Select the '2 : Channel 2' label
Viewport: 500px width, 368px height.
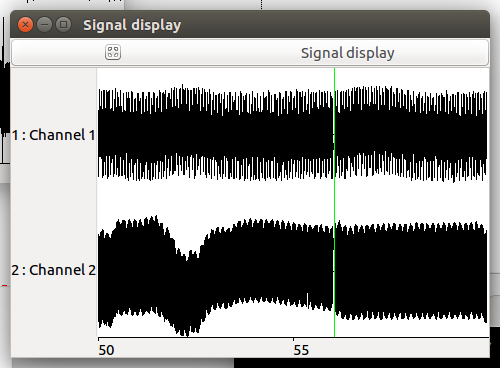(53, 270)
